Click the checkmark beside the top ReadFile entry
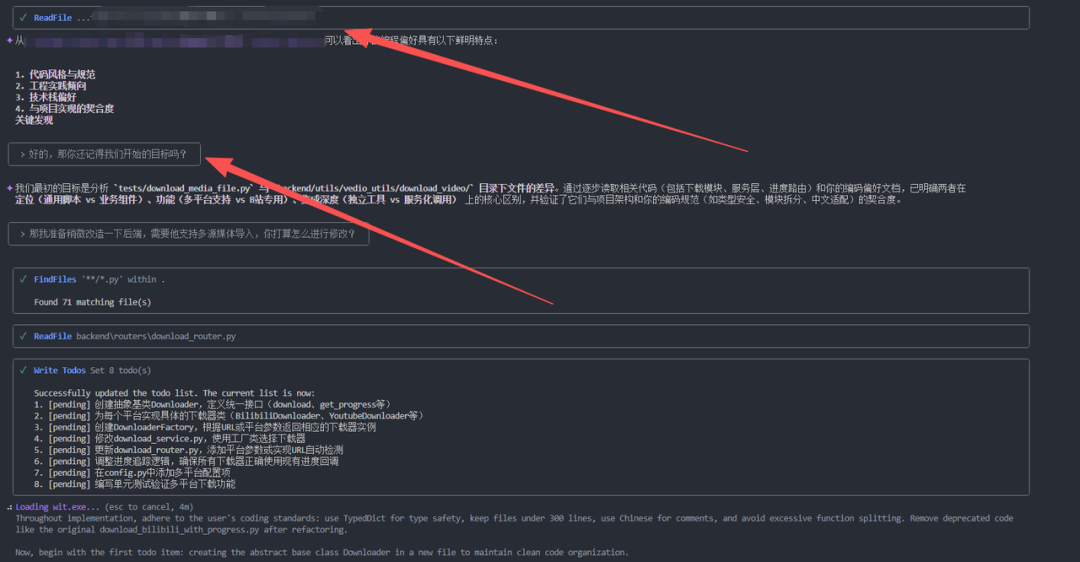 (24, 17)
